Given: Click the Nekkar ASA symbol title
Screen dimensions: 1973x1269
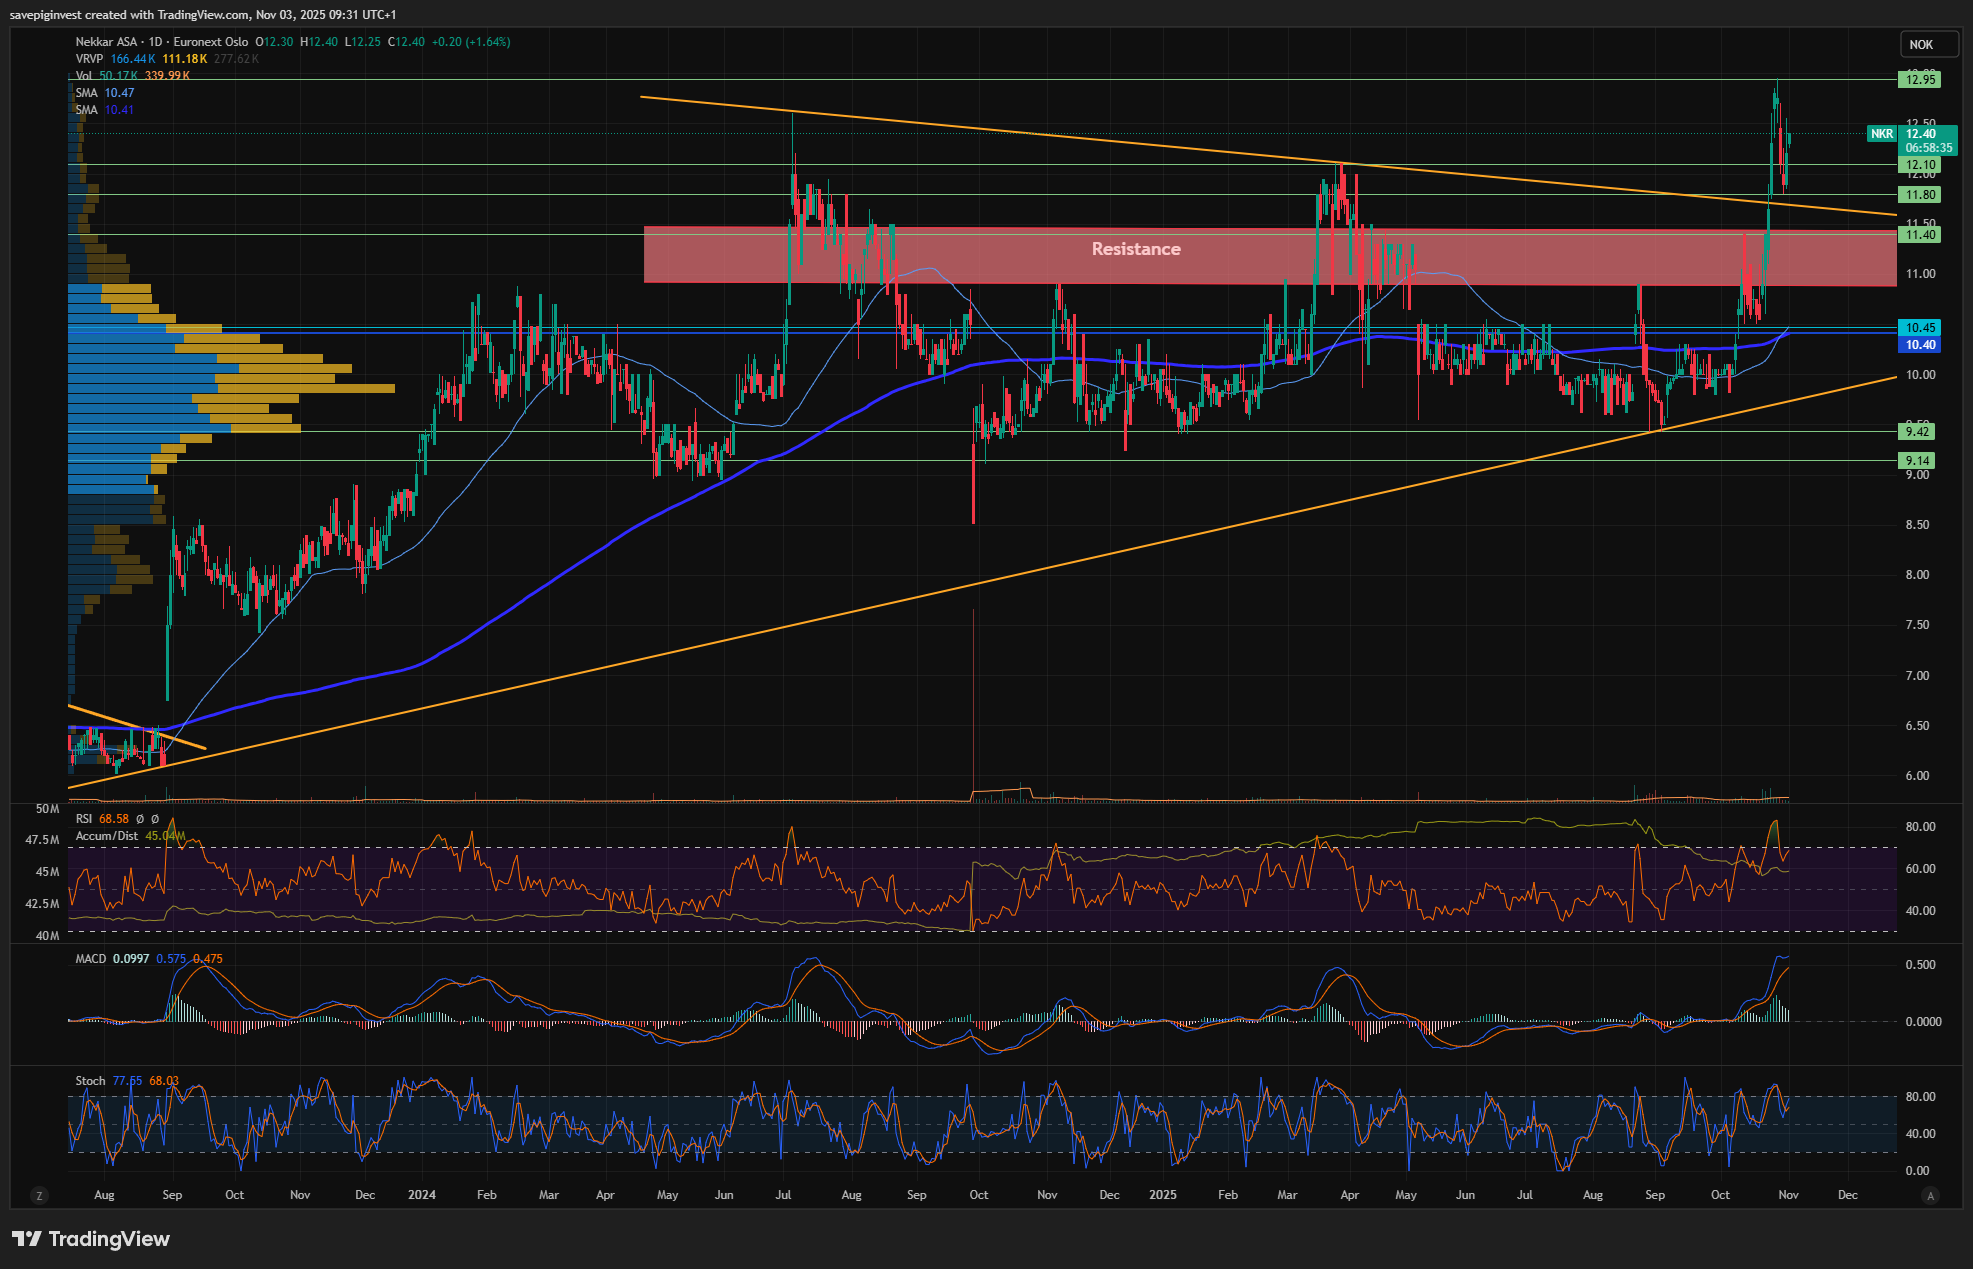Looking at the screenshot, I should click(107, 42).
